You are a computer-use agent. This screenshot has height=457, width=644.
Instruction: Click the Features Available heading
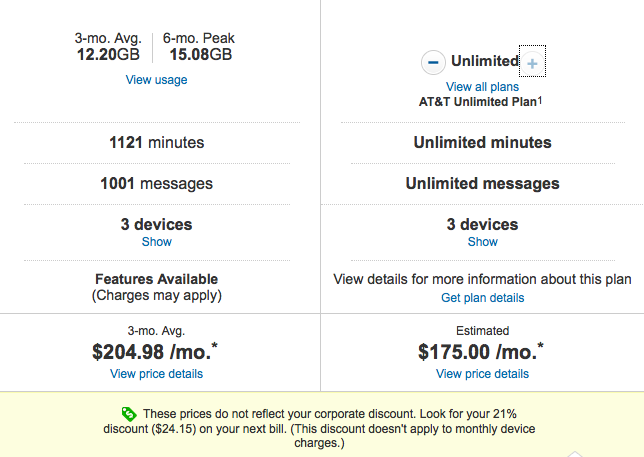[x=156, y=279]
